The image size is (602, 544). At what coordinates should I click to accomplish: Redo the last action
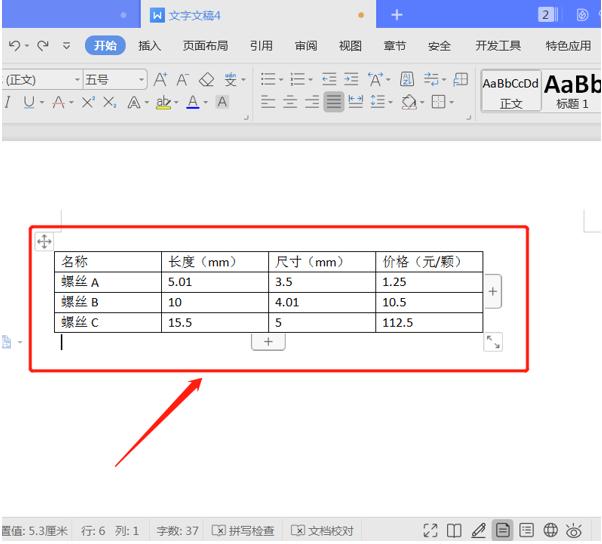click(x=43, y=46)
